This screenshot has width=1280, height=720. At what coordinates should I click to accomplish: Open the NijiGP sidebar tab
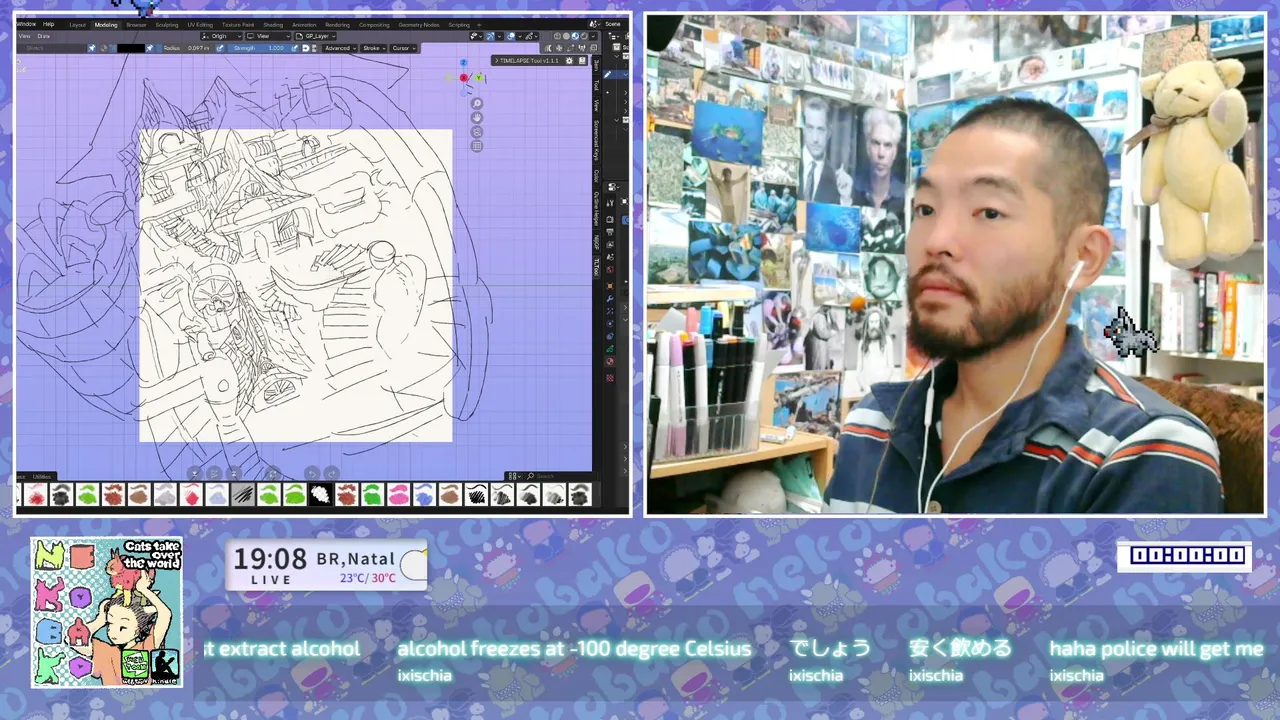(x=596, y=241)
